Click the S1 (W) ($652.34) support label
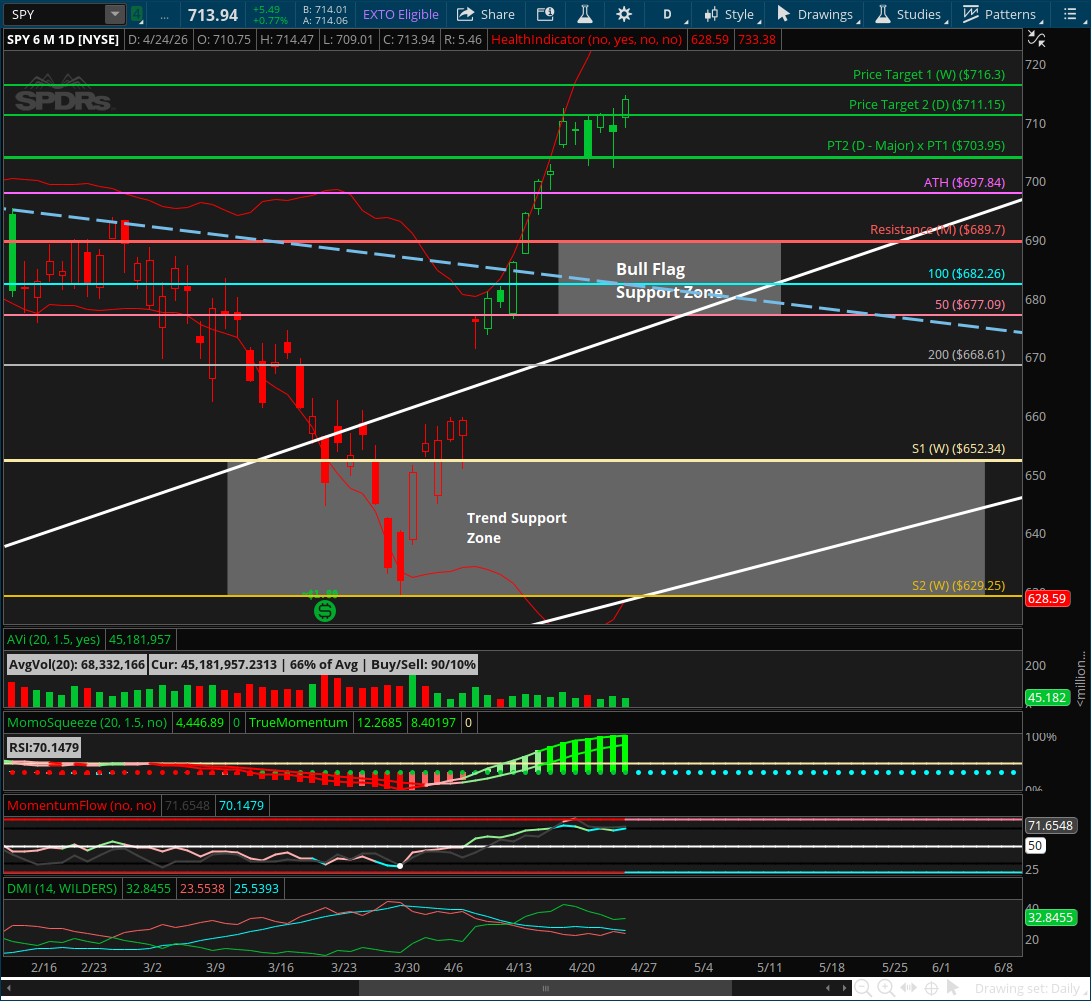 point(958,449)
